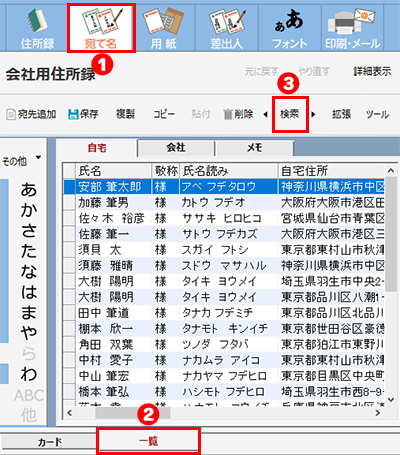Click the 削除 delete button
Screen dimensions: 400x455
click(238, 114)
